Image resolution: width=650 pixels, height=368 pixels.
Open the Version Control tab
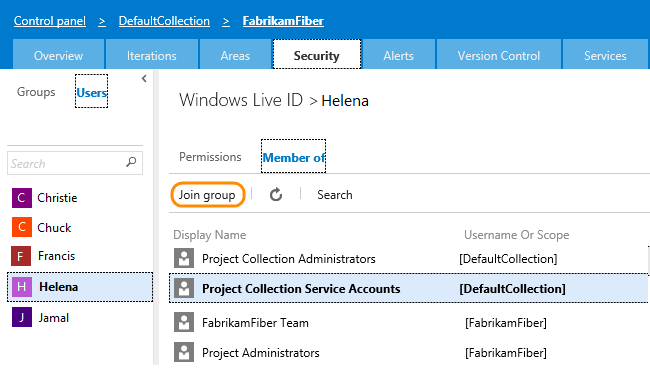(x=499, y=55)
